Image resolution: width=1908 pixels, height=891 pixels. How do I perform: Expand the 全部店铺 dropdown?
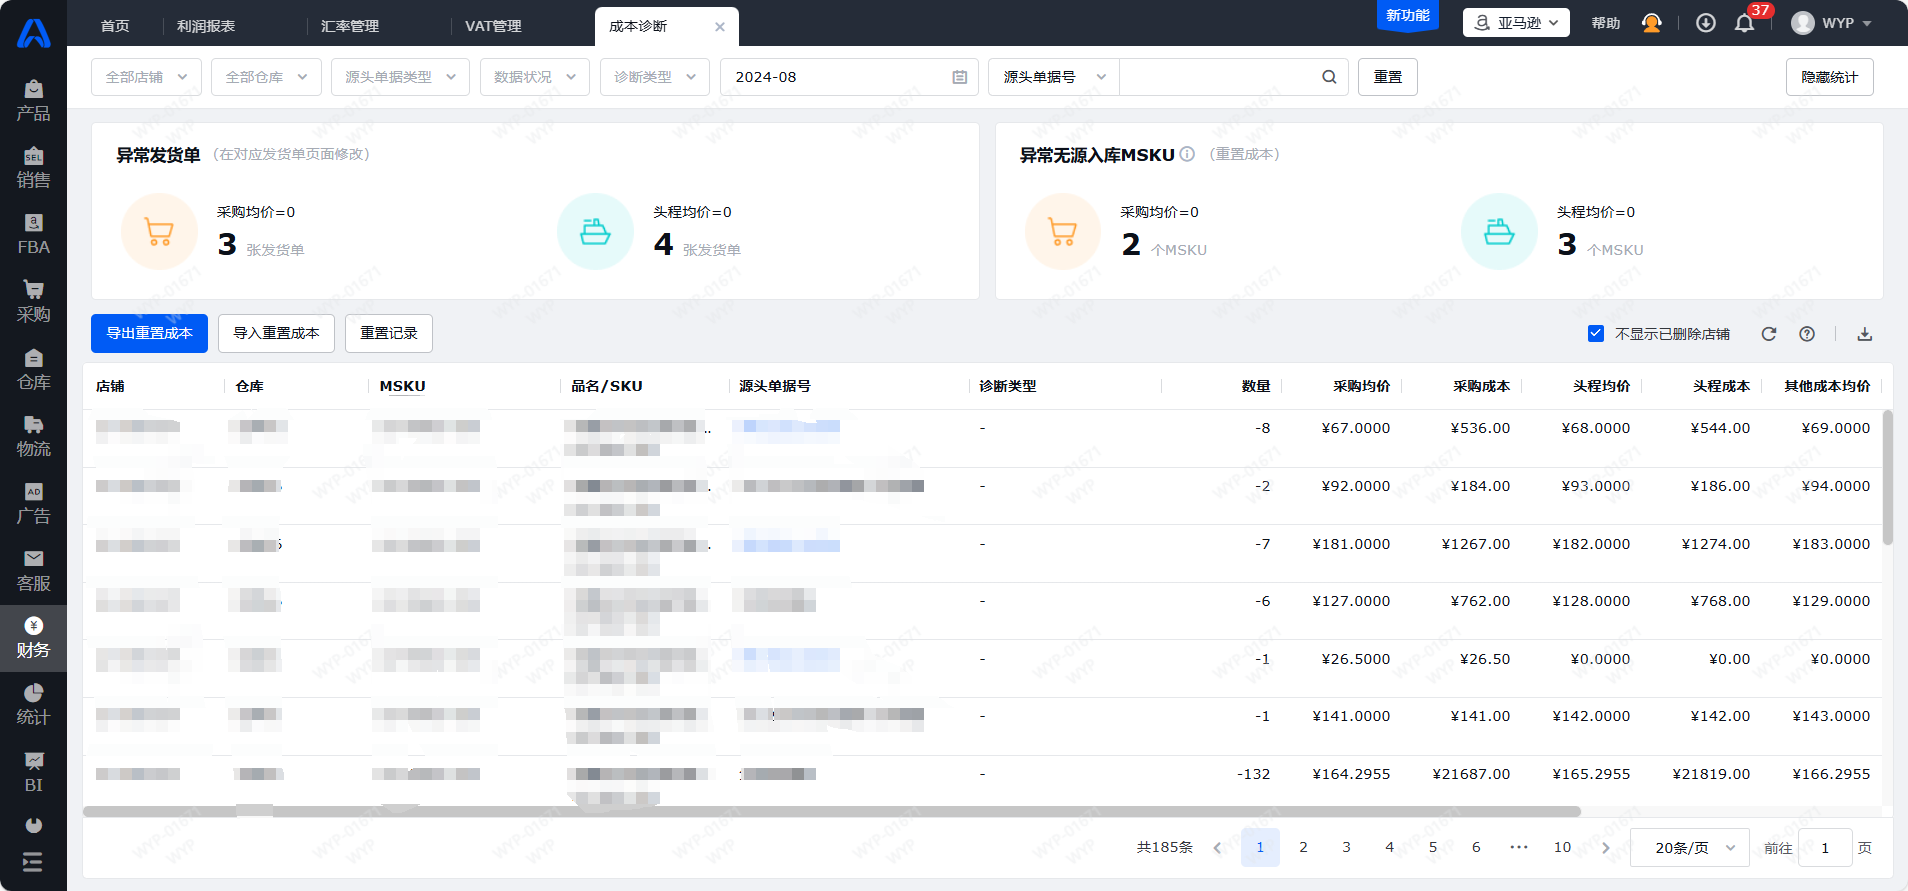click(x=146, y=77)
